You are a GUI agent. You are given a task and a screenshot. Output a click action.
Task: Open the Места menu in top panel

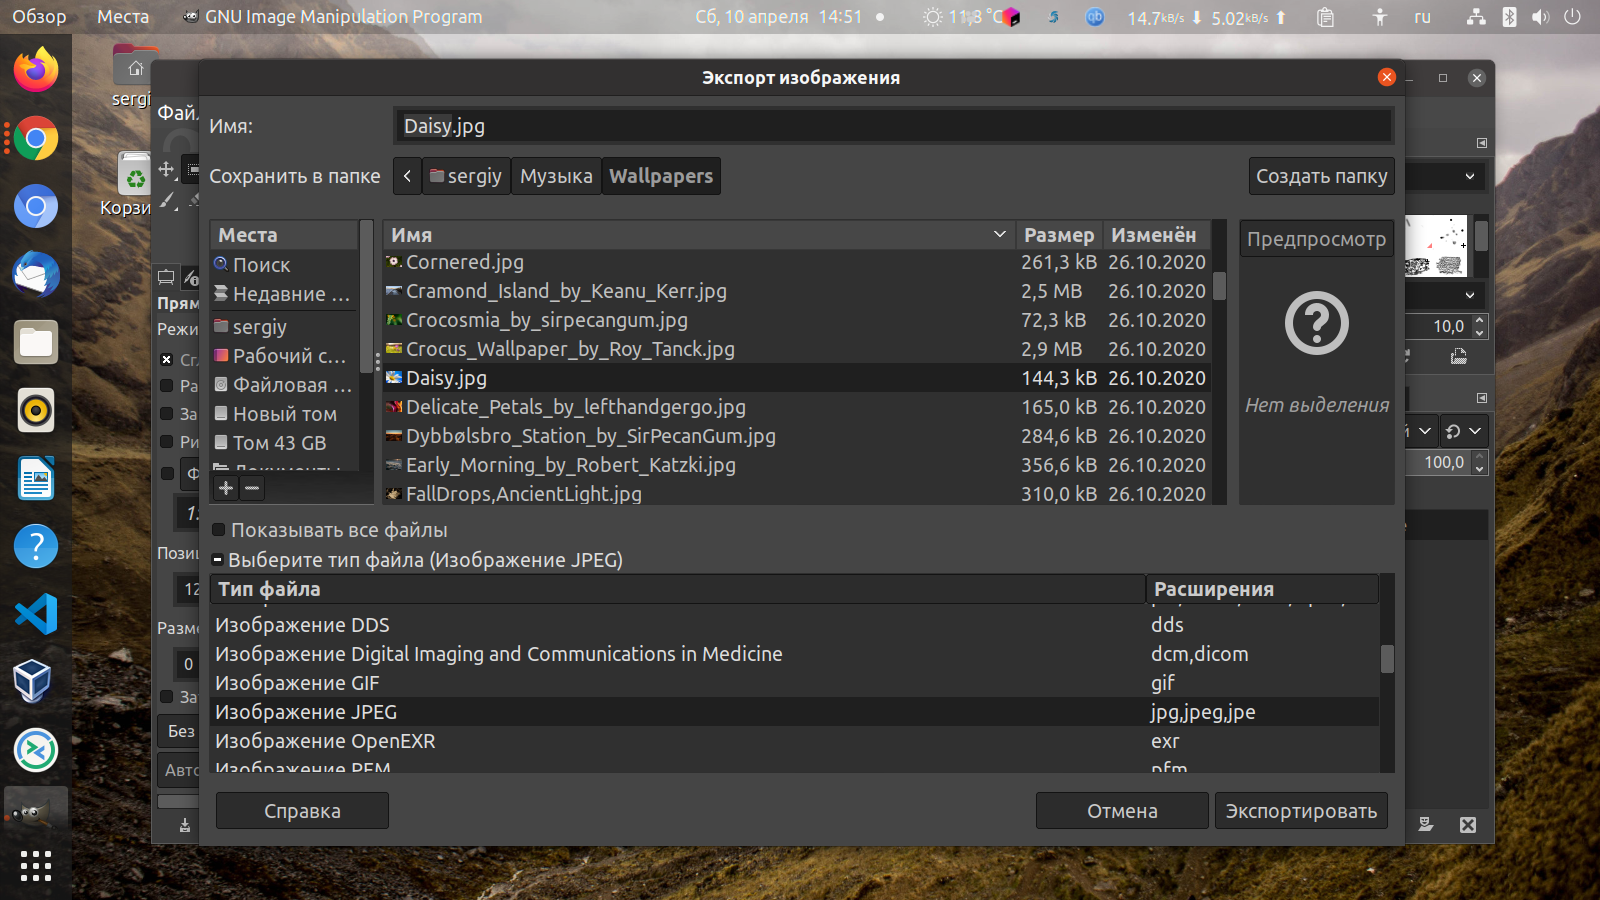pos(123,17)
